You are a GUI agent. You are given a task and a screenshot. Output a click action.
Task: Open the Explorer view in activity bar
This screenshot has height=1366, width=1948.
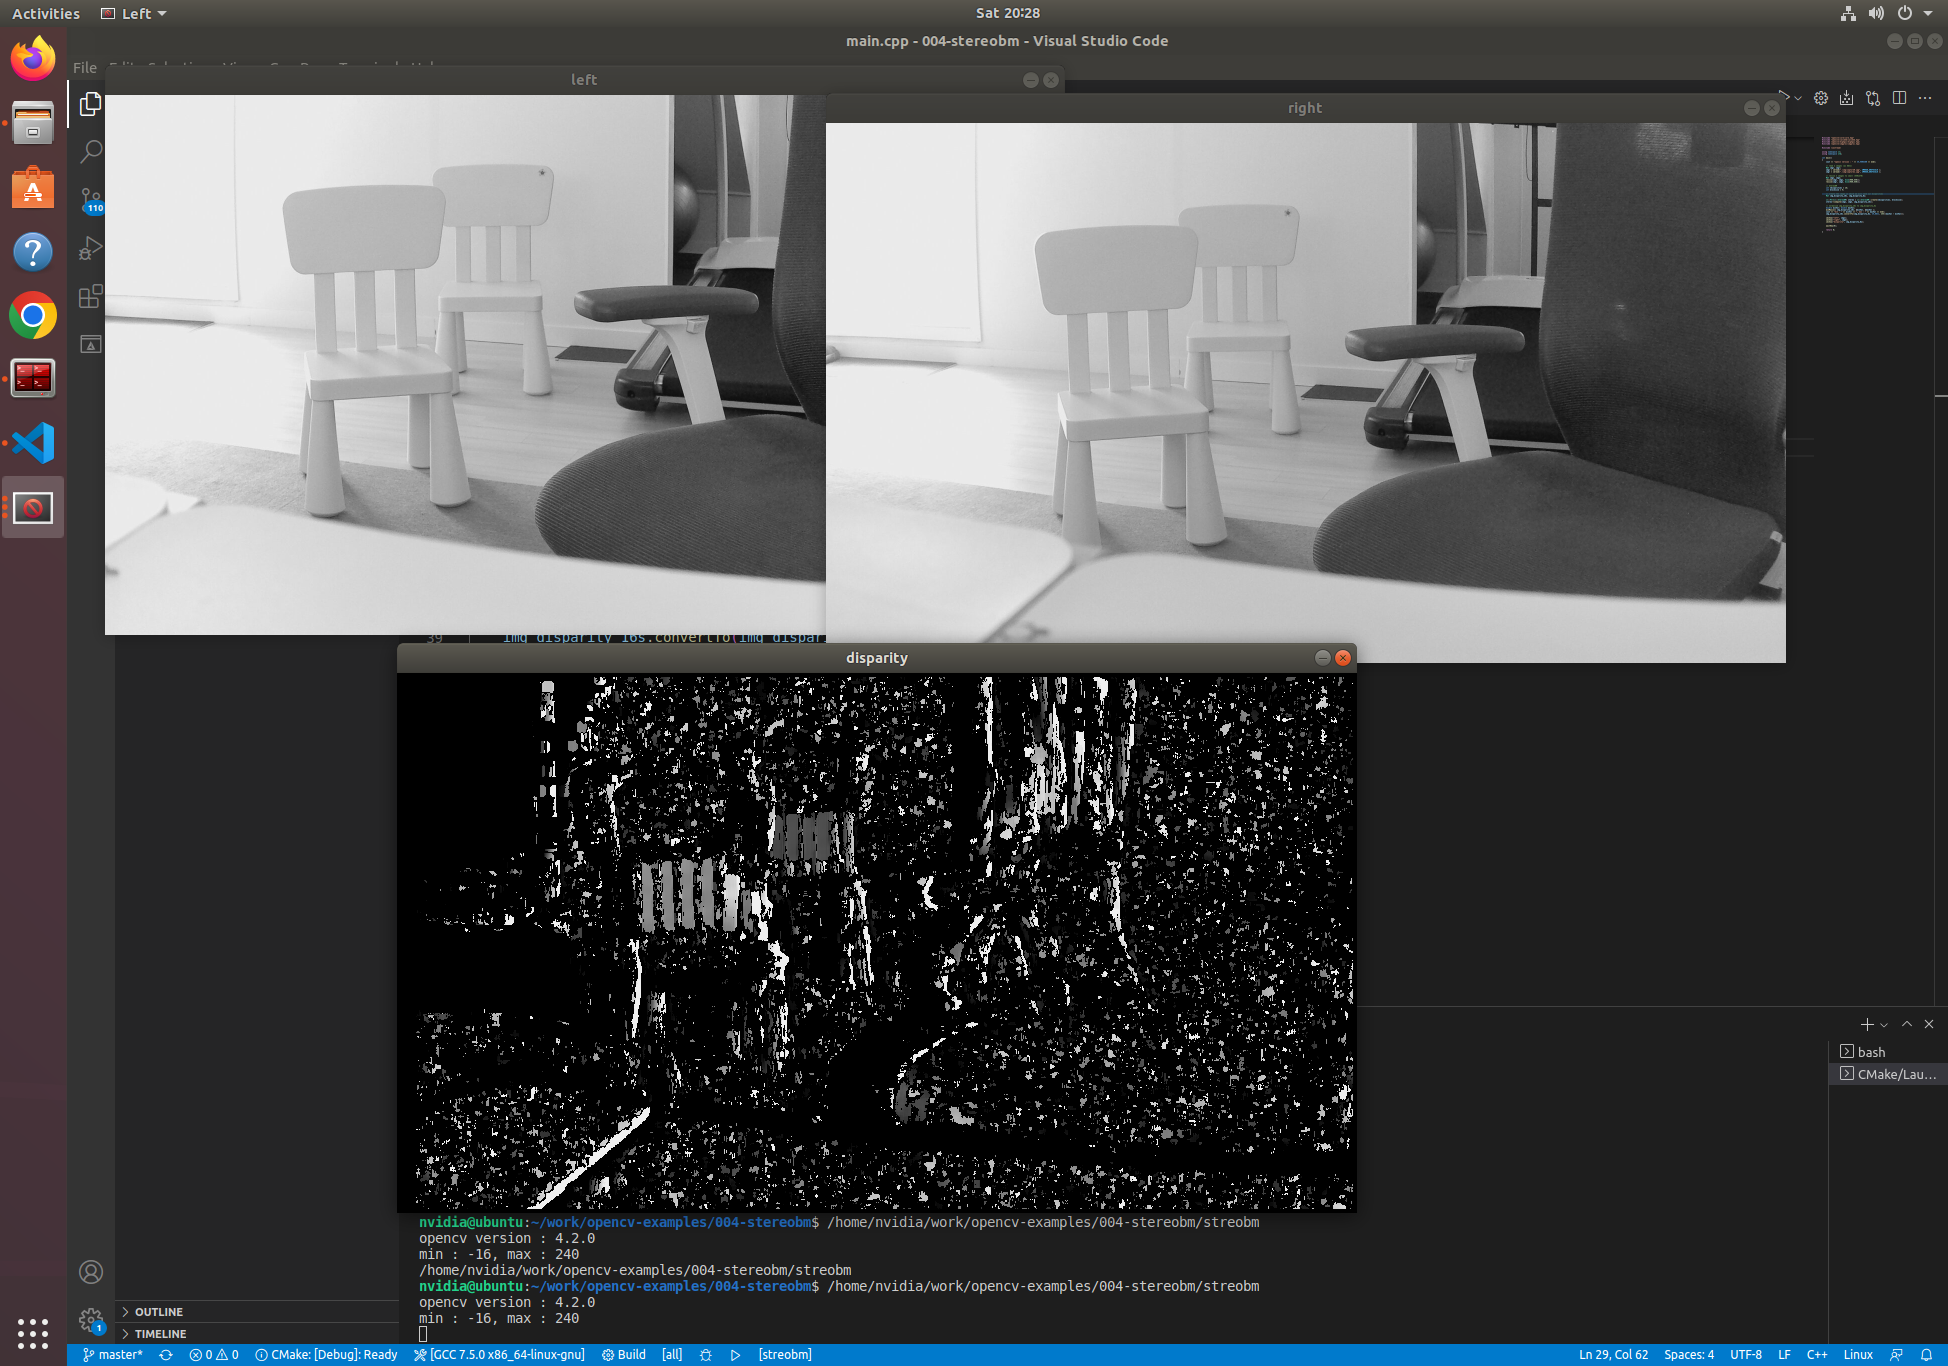pyautogui.click(x=90, y=104)
